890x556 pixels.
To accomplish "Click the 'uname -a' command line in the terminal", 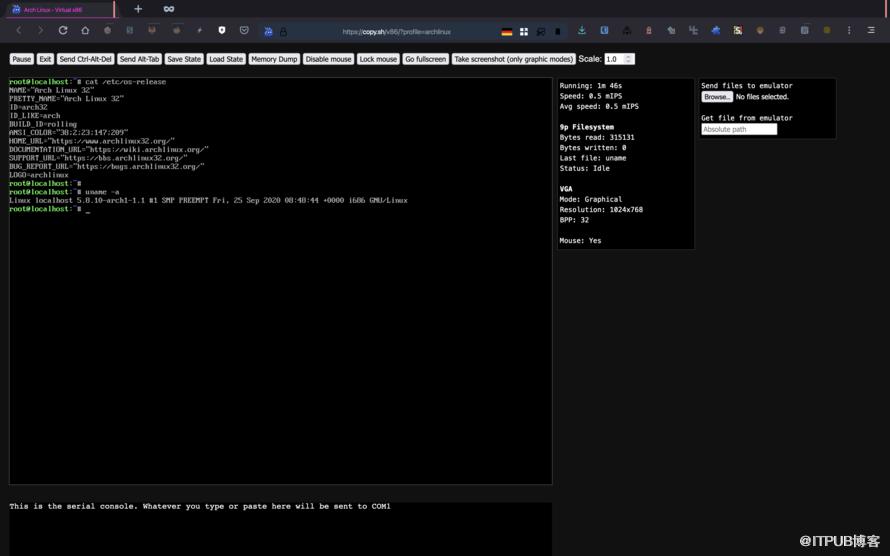I will tap(64, 192).
